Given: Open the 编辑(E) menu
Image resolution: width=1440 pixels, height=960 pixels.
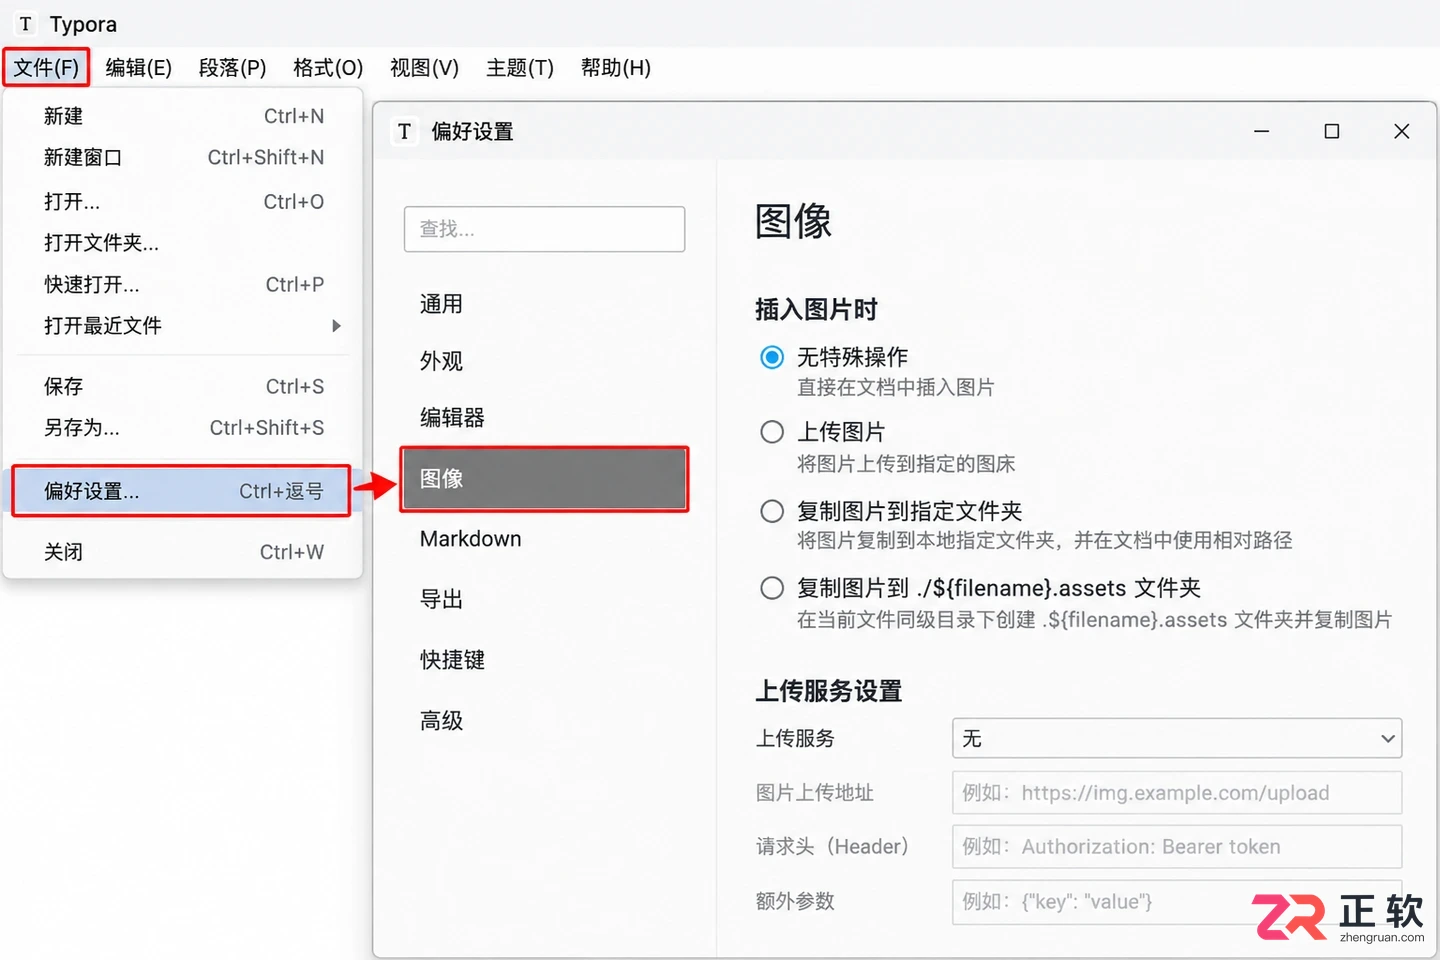Looking at the screenshot, I should pyautogui.click(x=139, y=68).
